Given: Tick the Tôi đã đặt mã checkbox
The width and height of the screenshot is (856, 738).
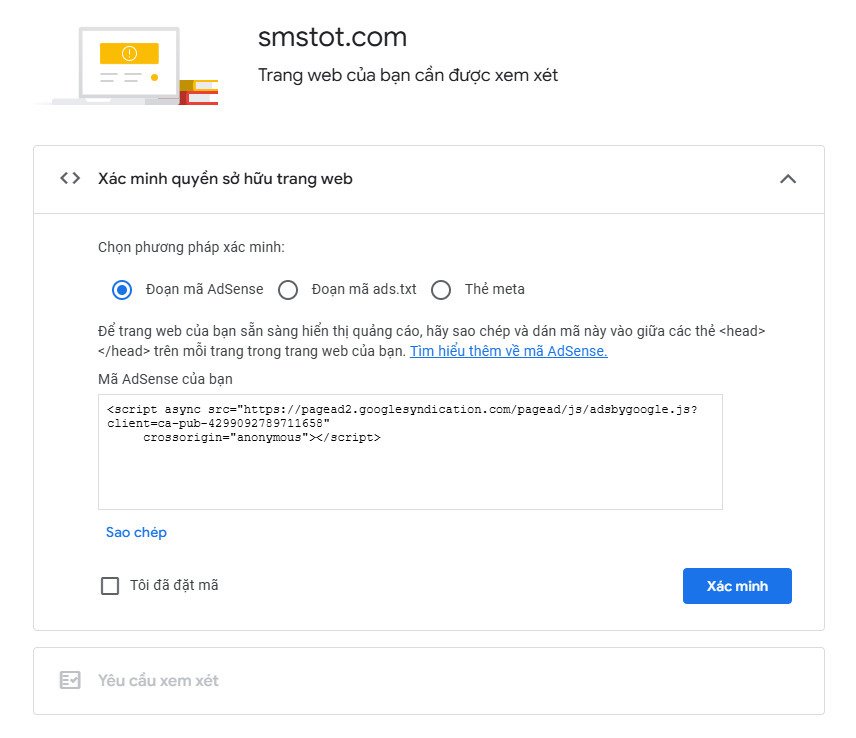Looking at the screenshot, I should 110,586.
